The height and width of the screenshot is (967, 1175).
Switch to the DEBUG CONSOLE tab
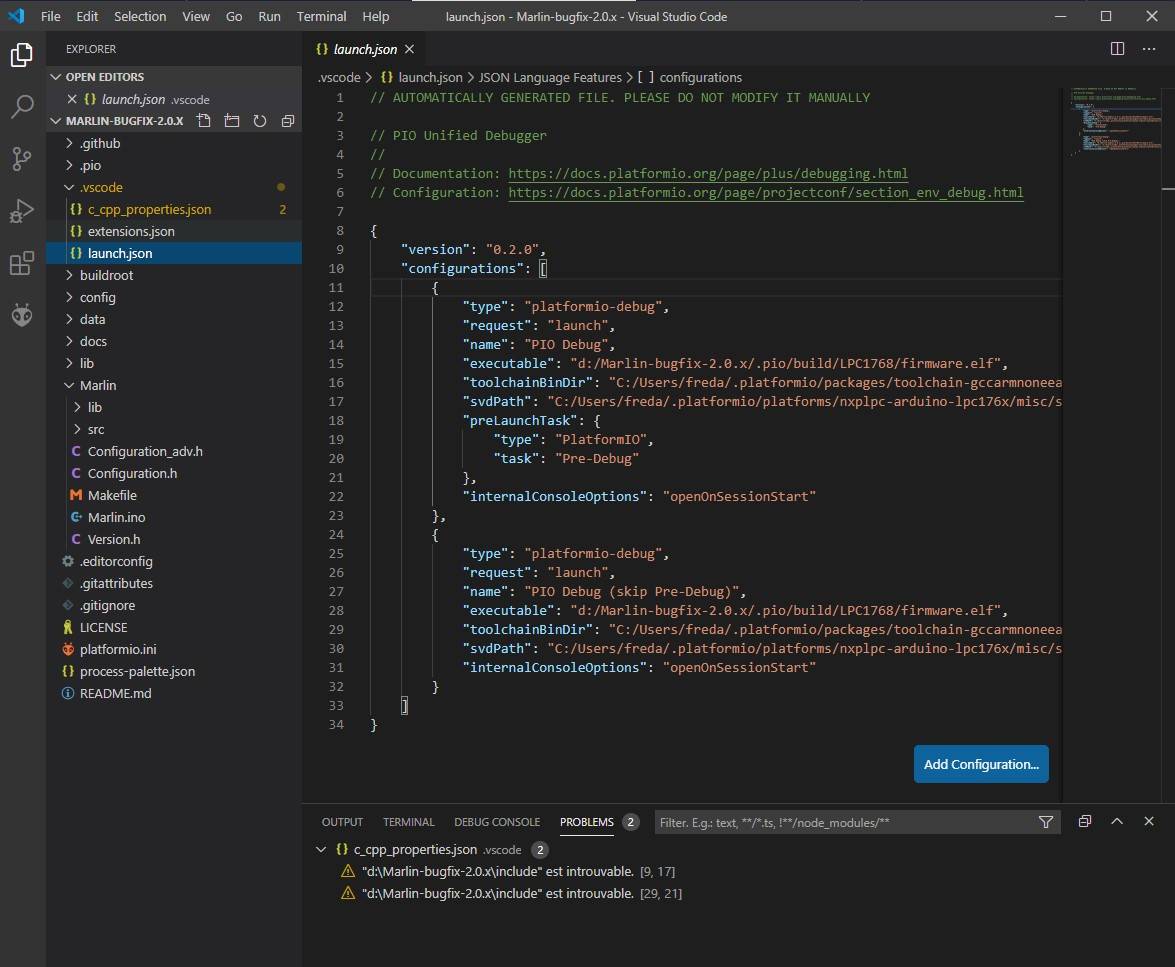click(x=497, y=822)
